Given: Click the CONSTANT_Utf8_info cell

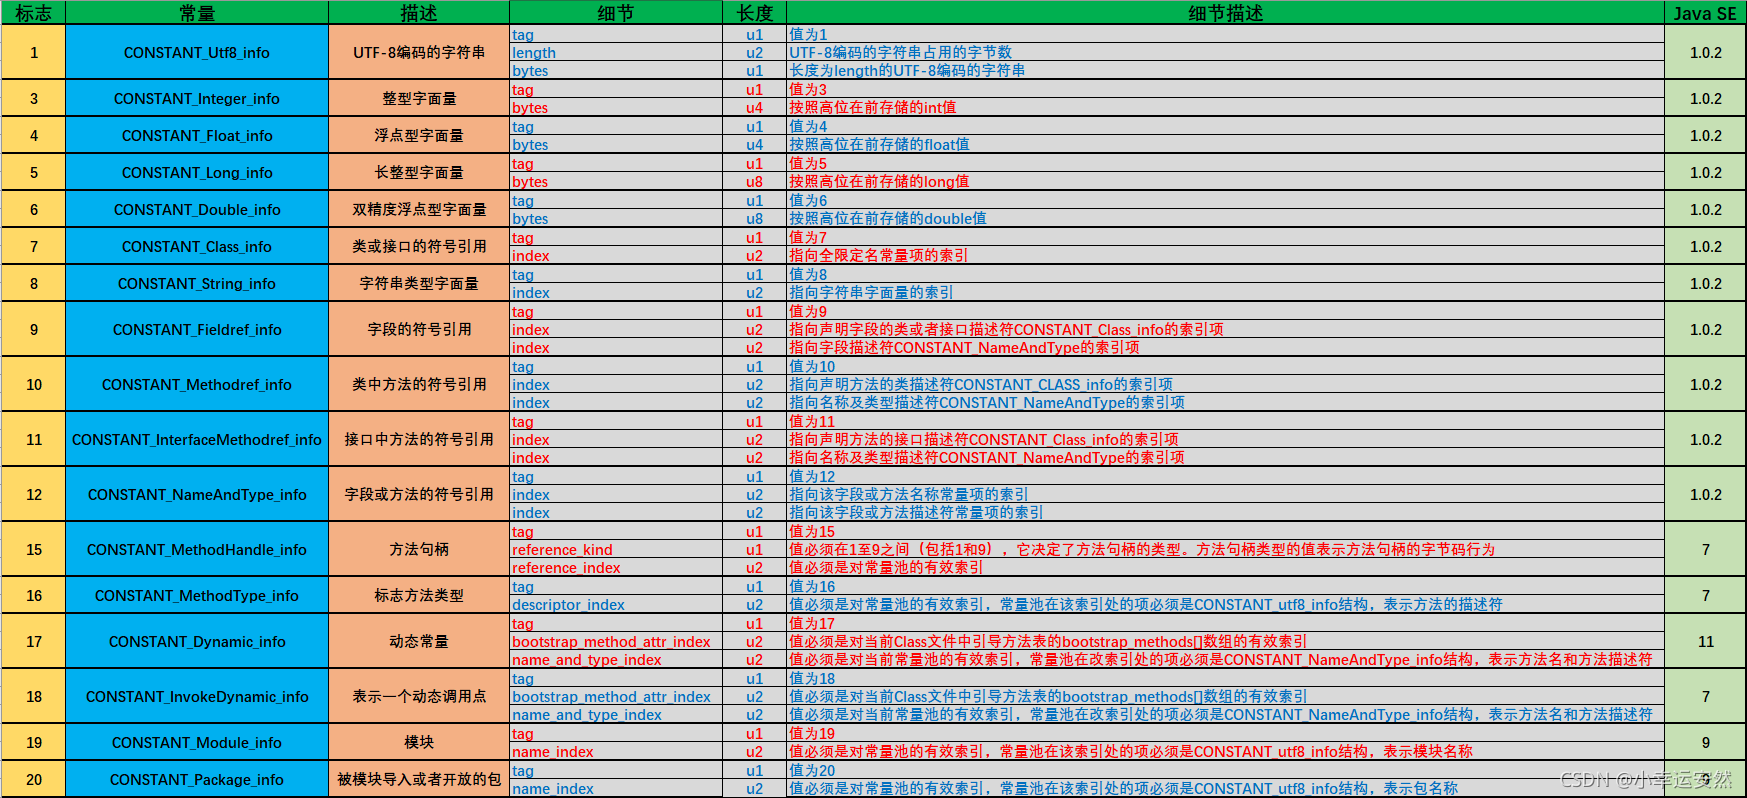Looking at the screenshot, I should pyautogui.click(x=197, y=52).
